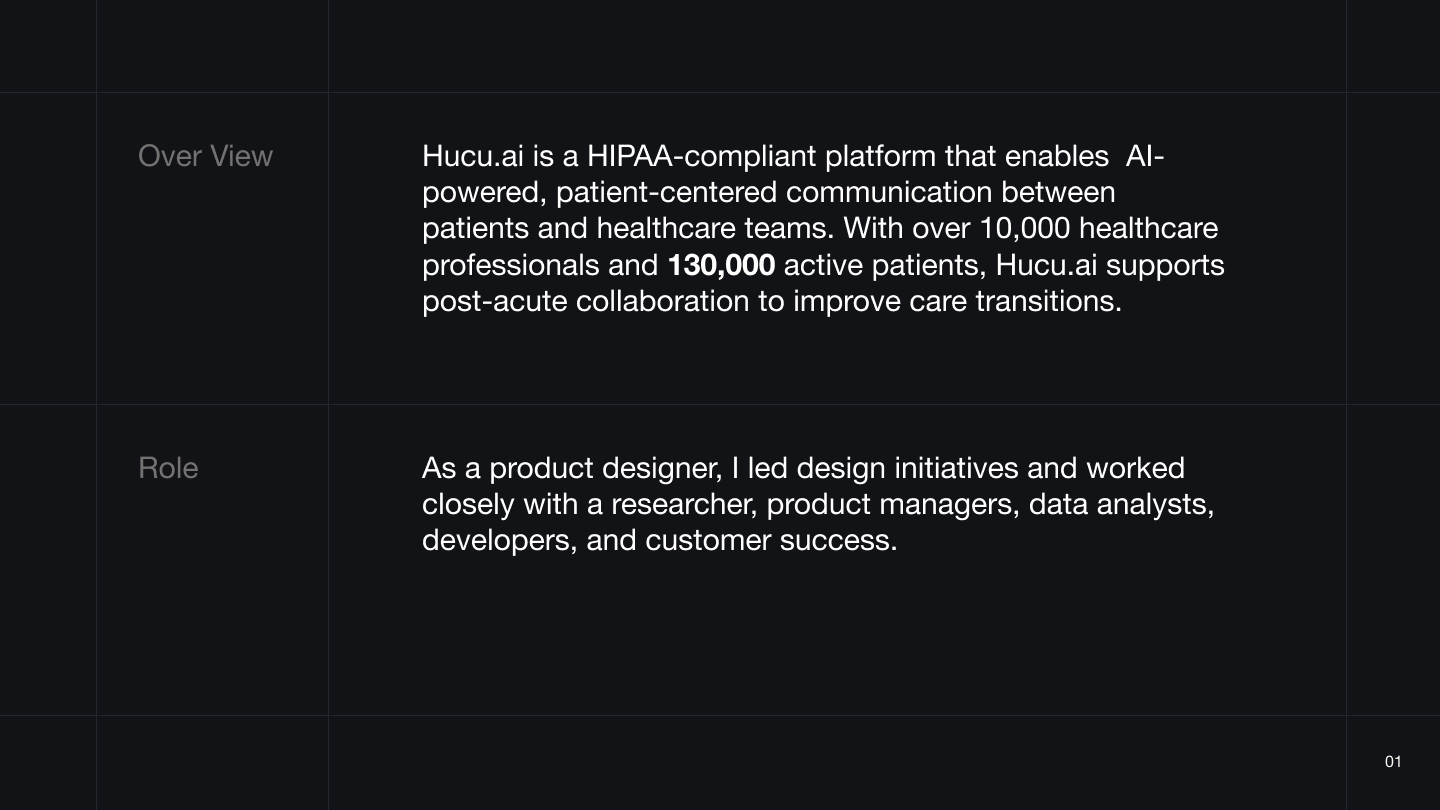Click the slide page number 01

(x=1393, y=762)
